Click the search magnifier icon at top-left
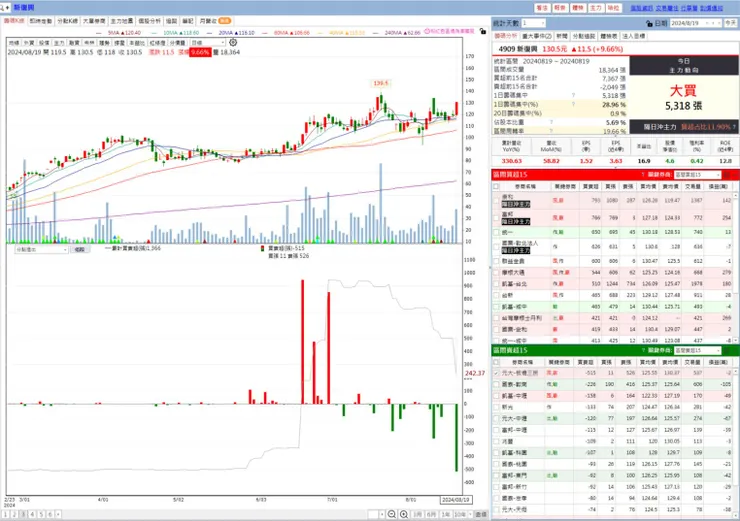Image resolution: width=740 pixels, height=521 pixels. pyautogui.click(x=2, y=8)
